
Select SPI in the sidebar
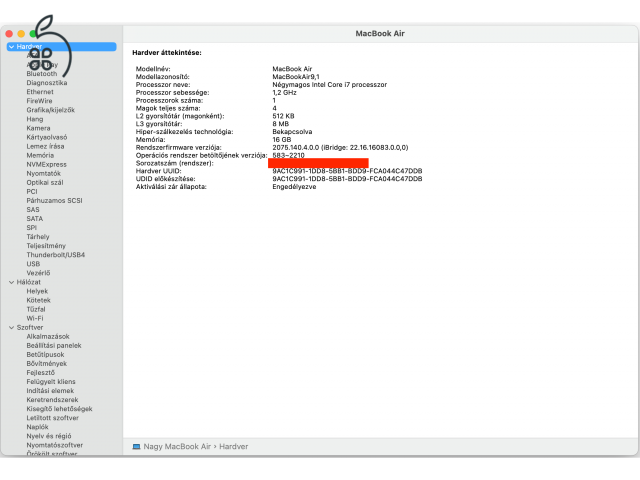tap(31, 228)
